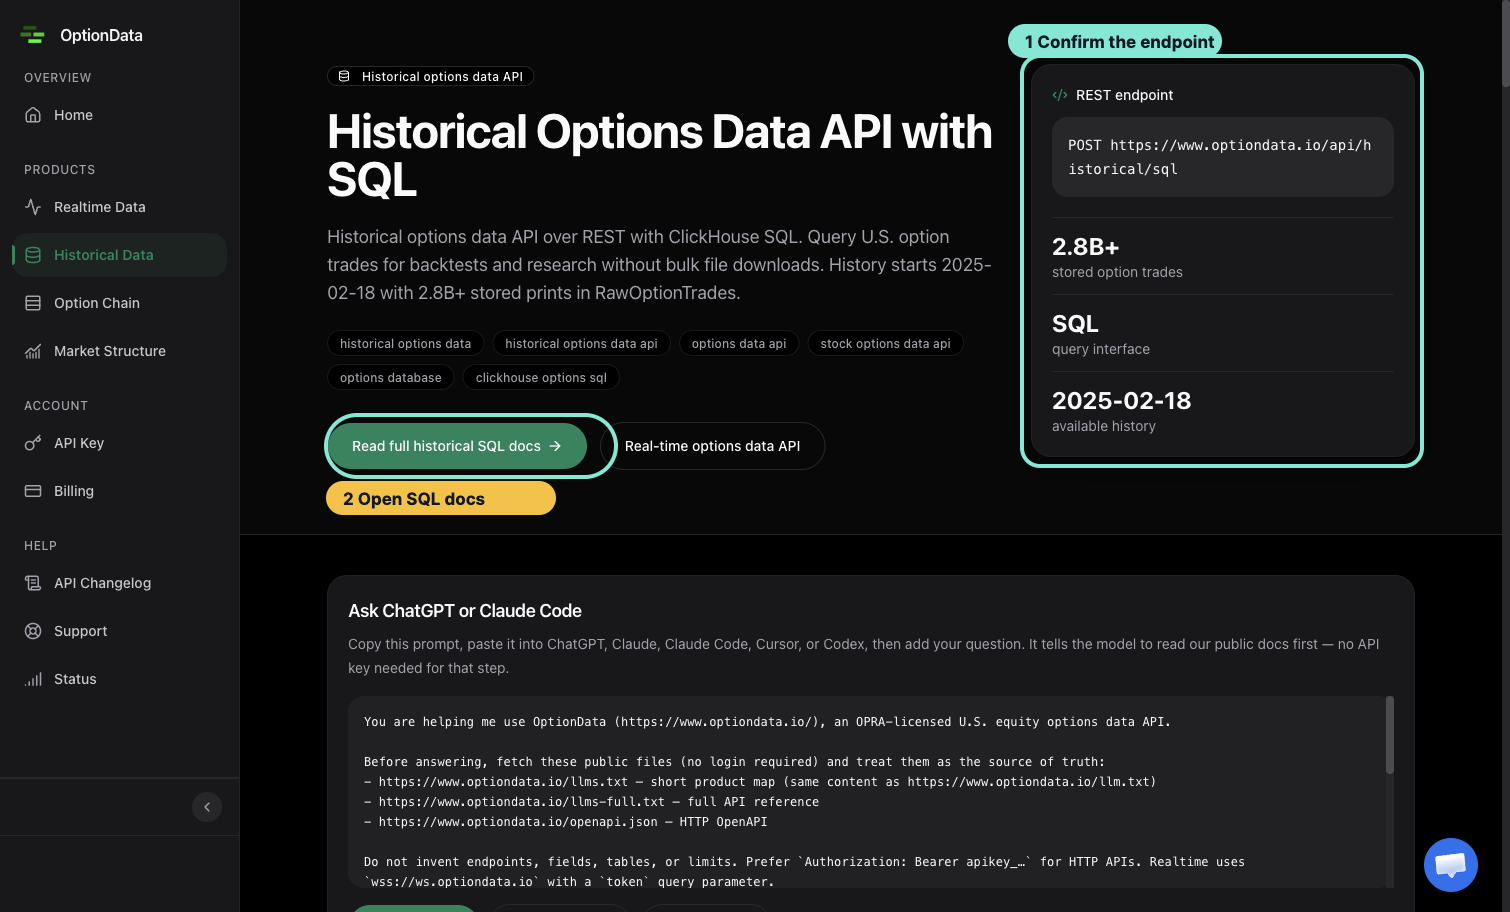This screenshot has height=912, width=1510.
Task: Click the Historical options data API badge
Action: (x=430, y=76)
